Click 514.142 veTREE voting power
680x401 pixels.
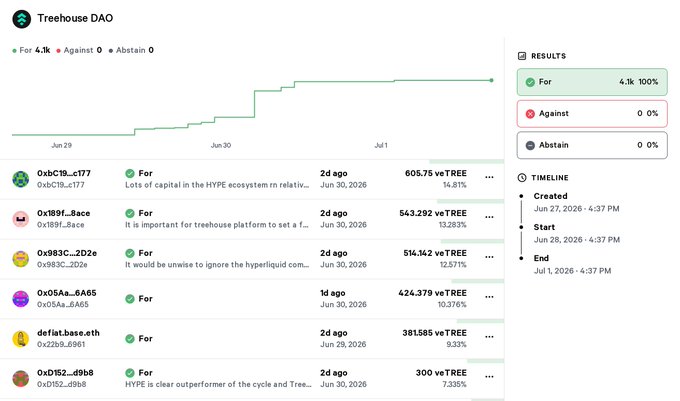point(435,253)
